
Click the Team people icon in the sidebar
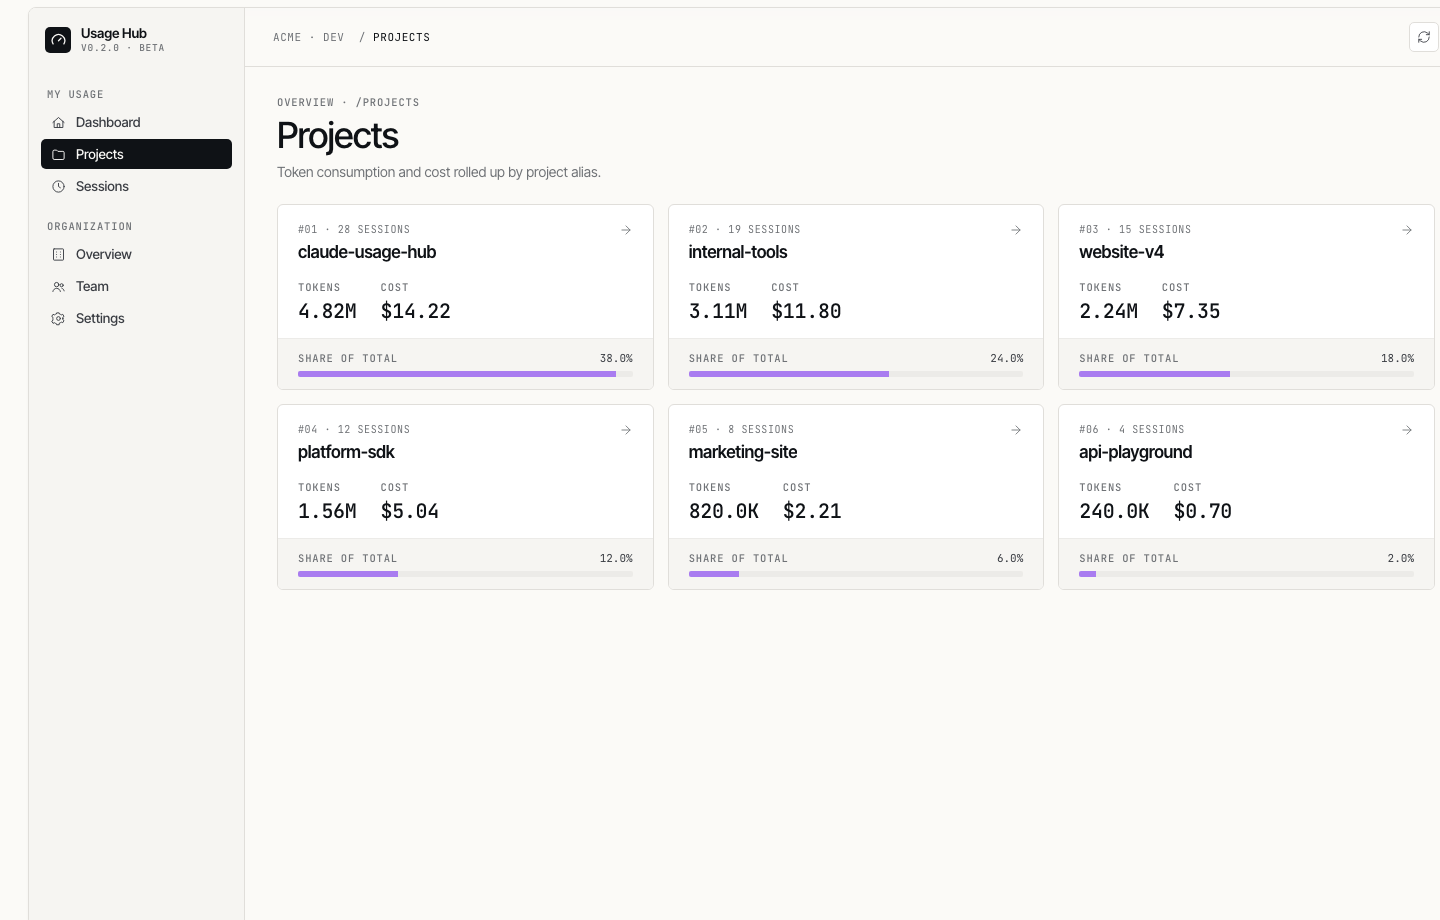pos(58,287)
